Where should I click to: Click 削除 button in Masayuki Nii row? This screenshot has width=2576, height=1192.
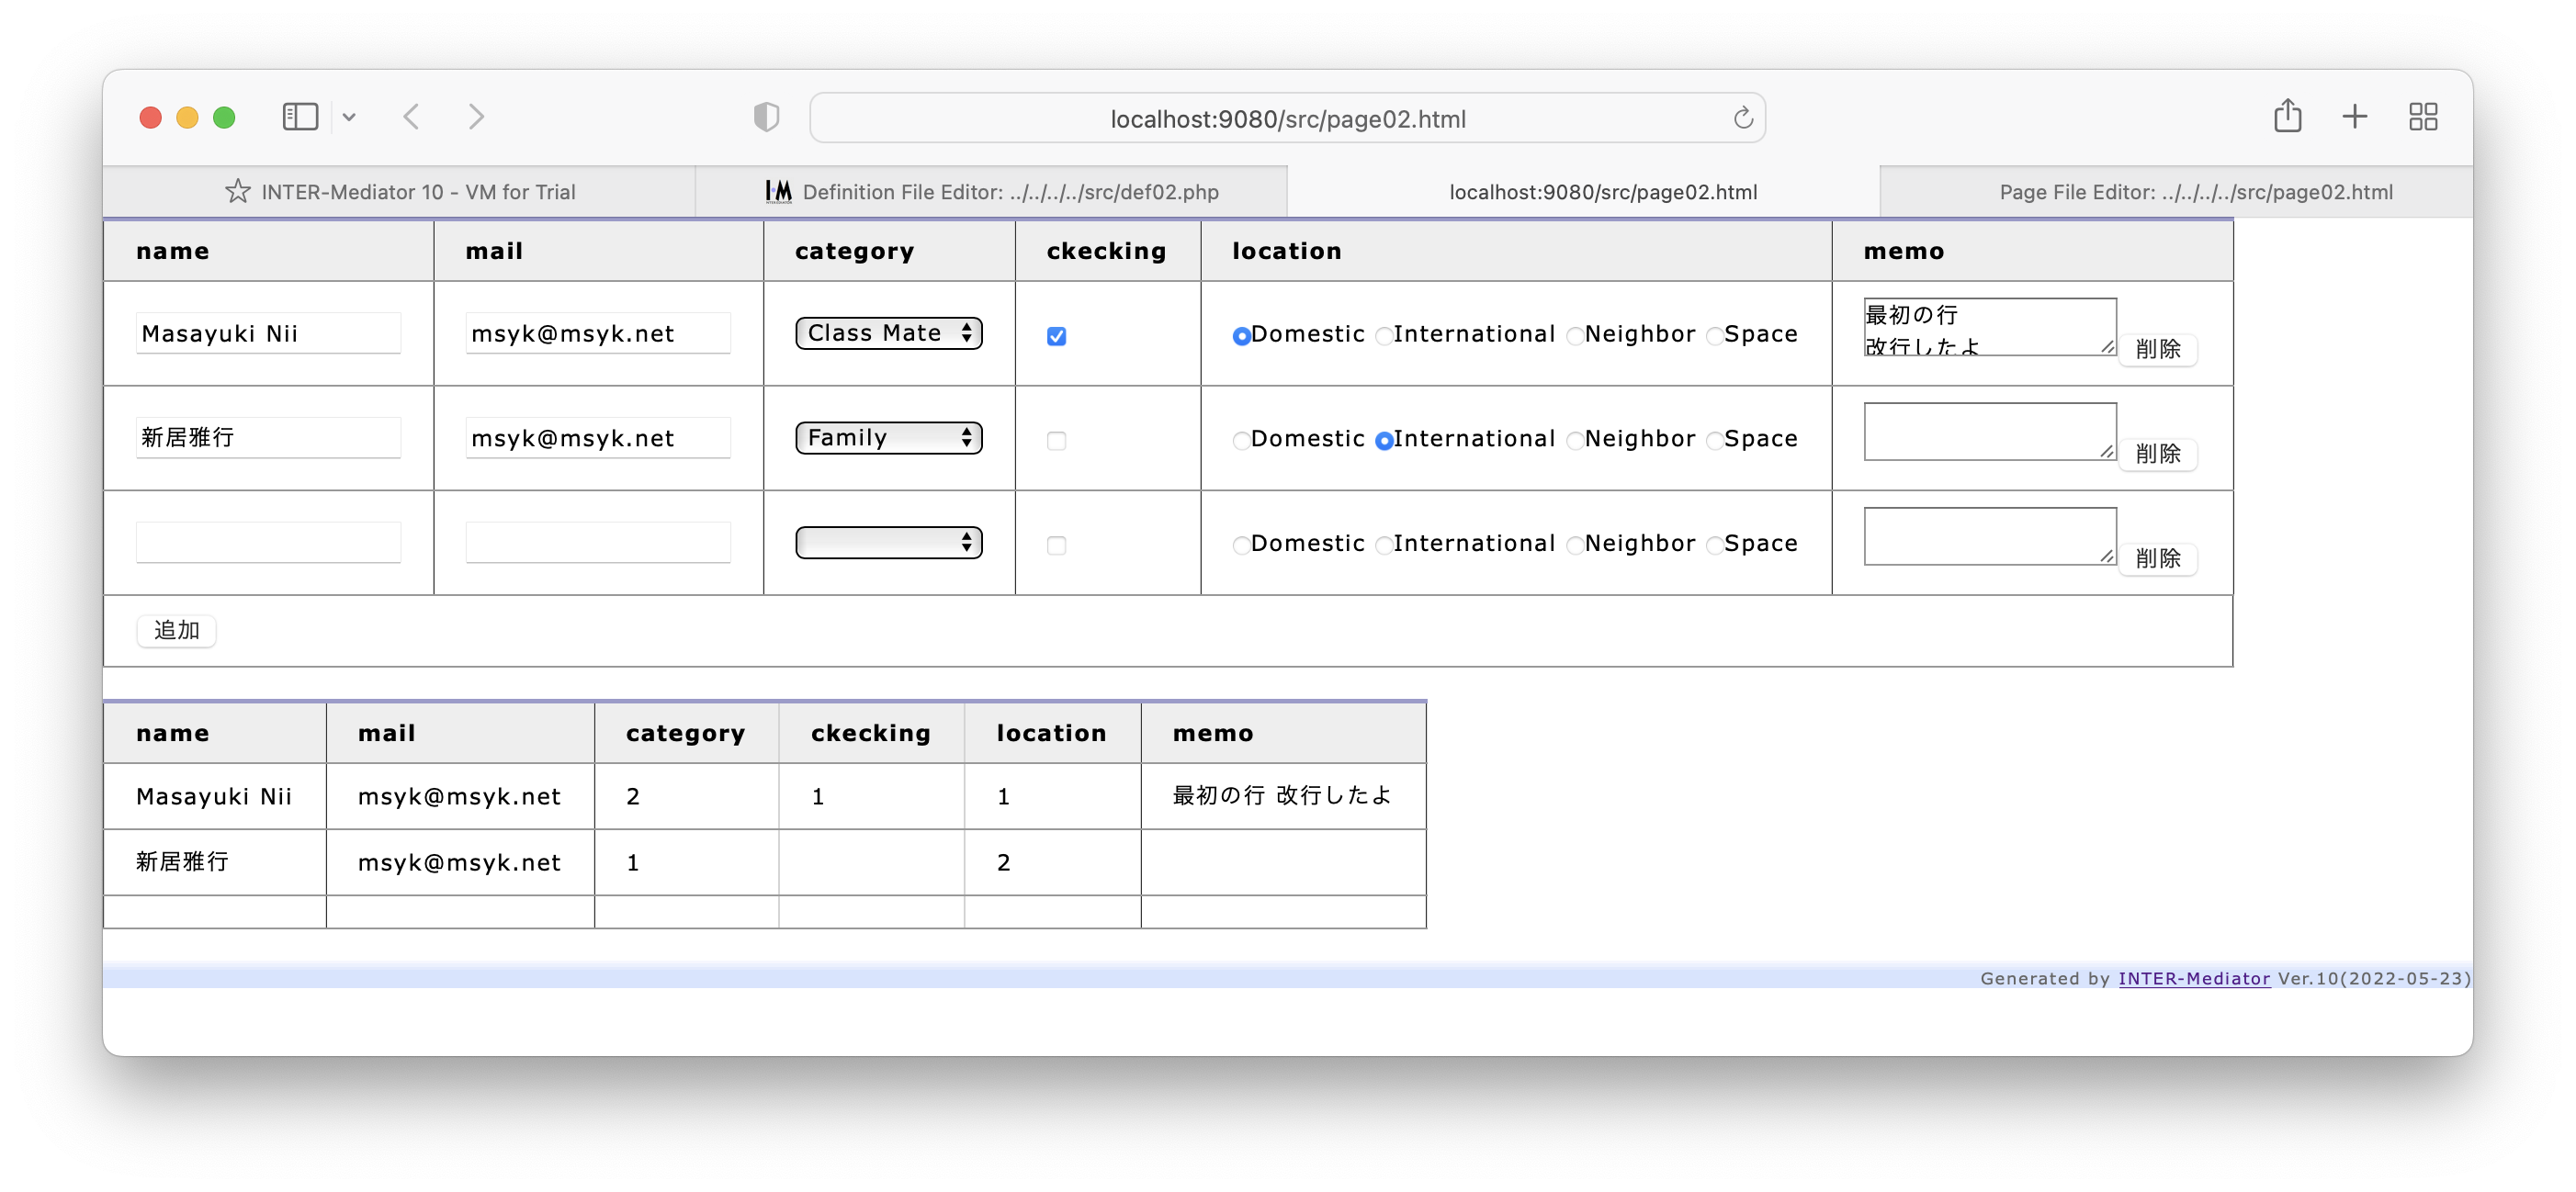(2157, 349)
